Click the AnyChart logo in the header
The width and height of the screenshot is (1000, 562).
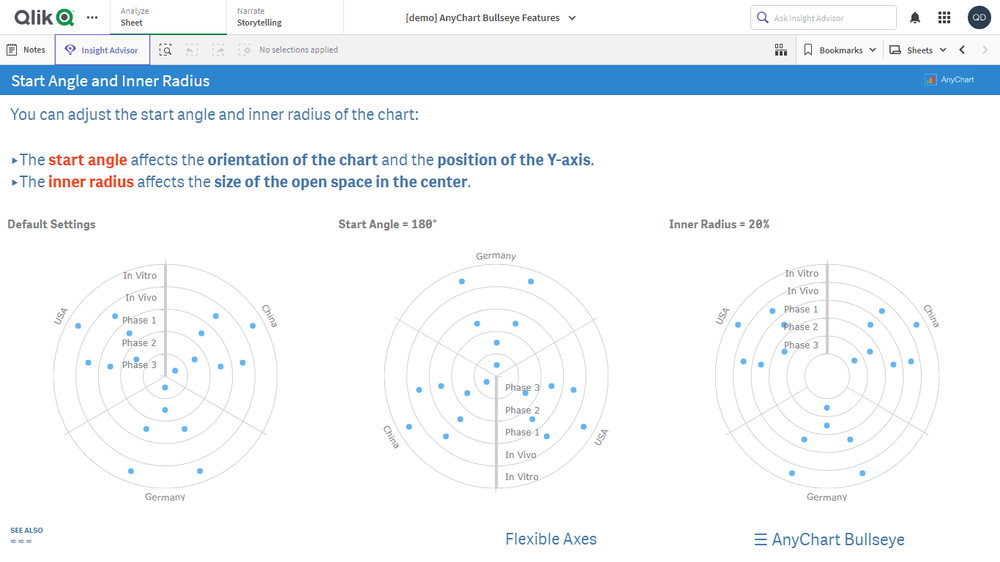coord(950,80)
